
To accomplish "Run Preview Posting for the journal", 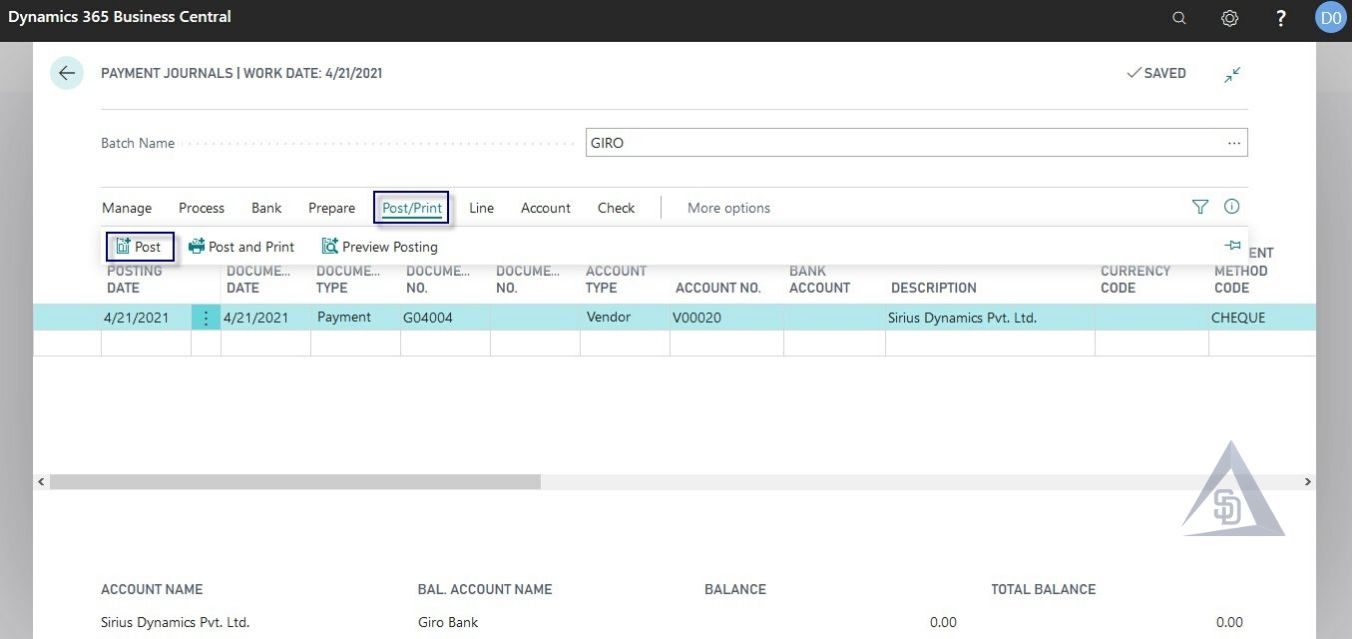I will [379, 246].
